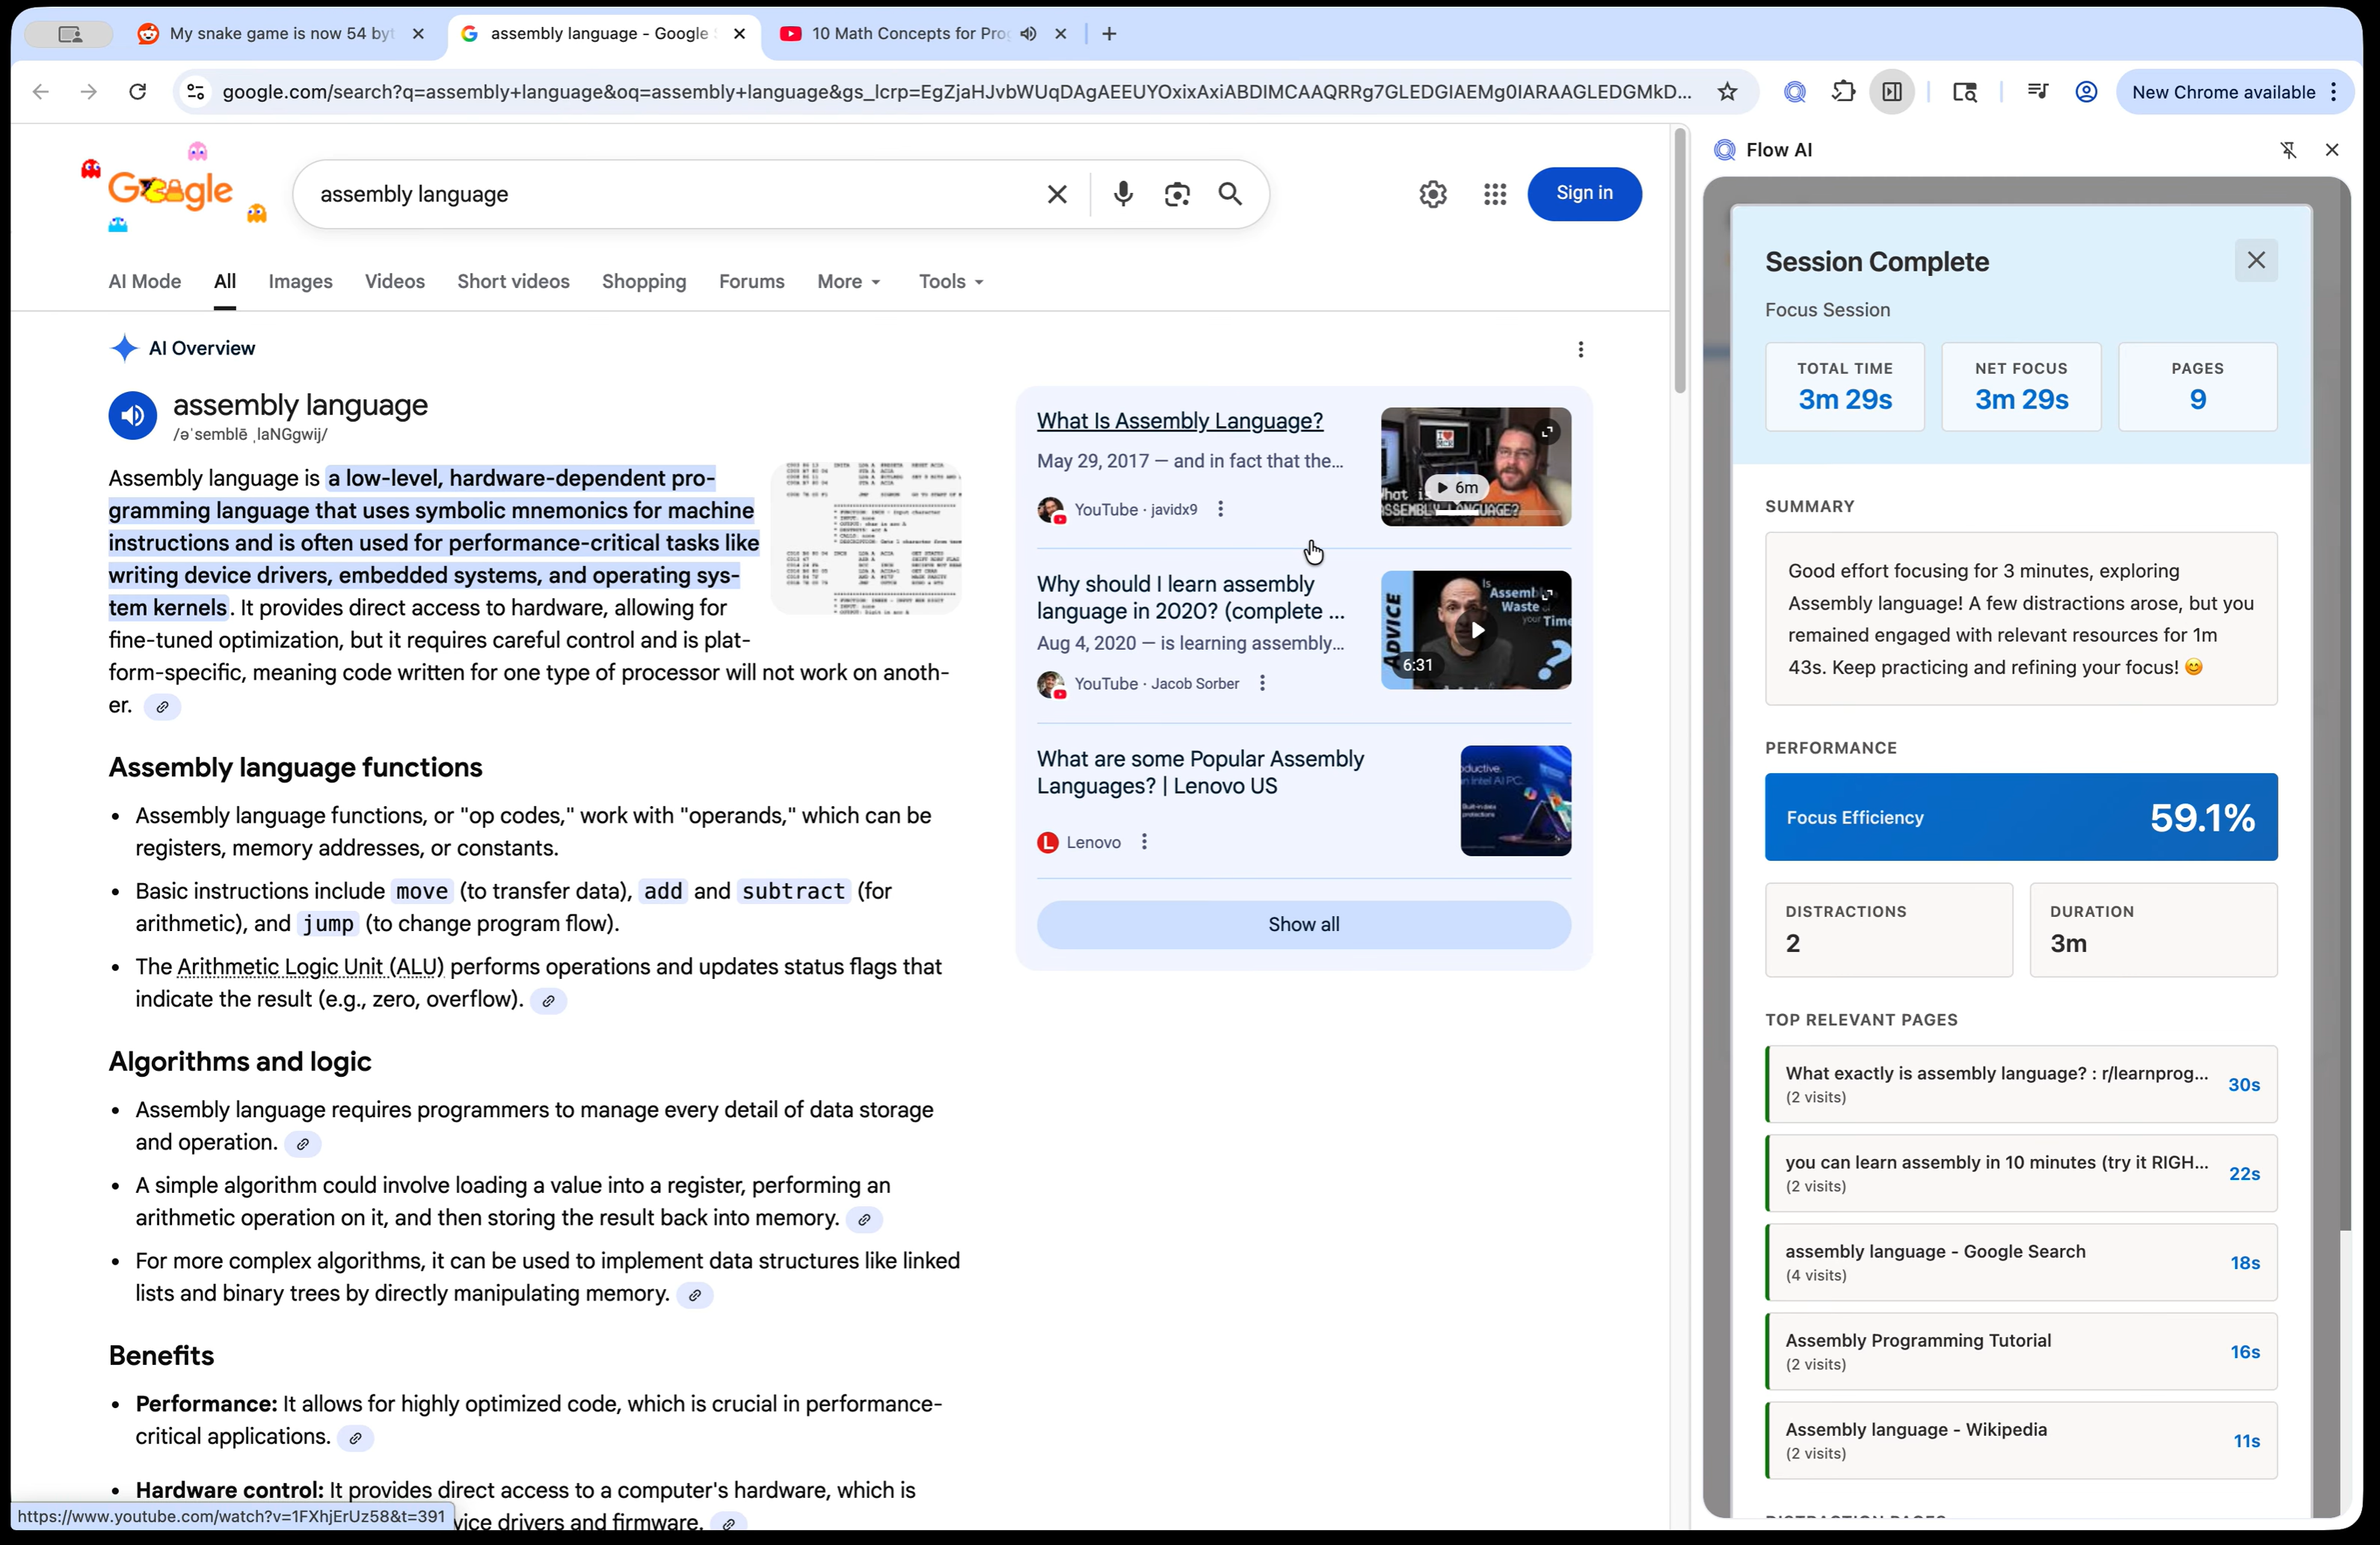The height and width of the screenshot is (1545, 2380).
Task: Click Show all sources button
Action: 1303,925
